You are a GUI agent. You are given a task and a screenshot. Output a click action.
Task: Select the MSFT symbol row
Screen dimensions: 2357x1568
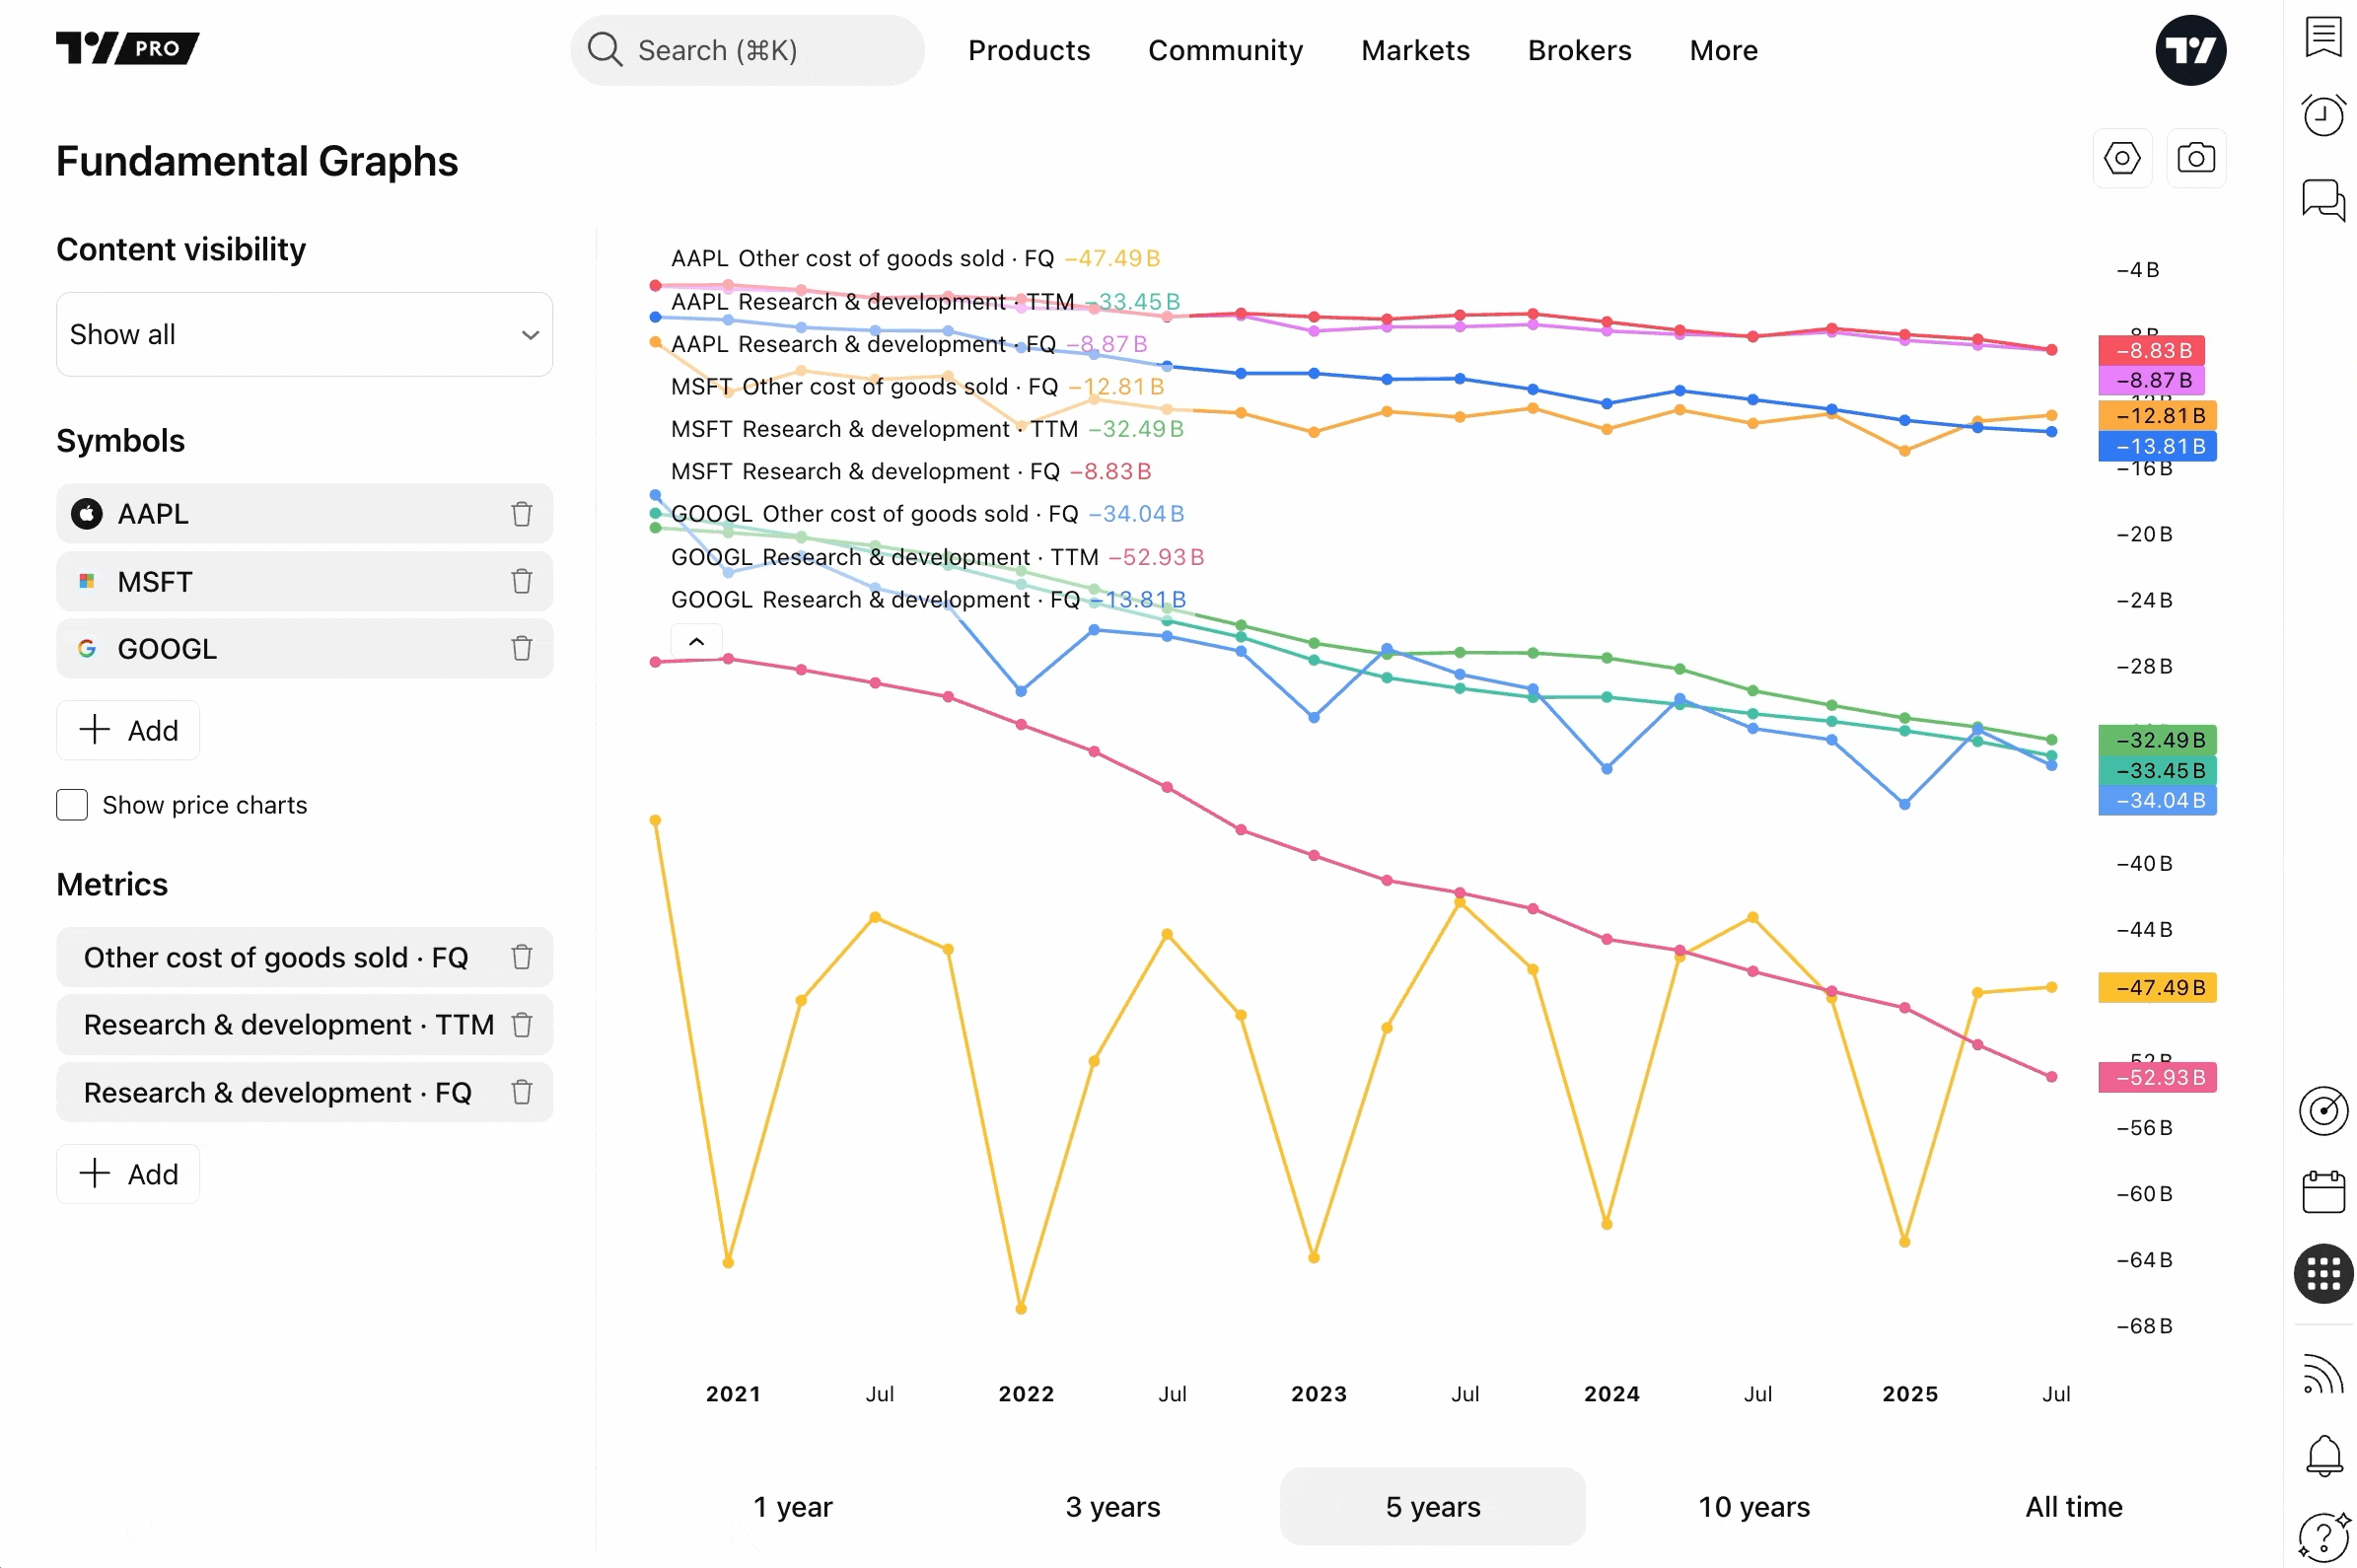[x=304, y=581]
